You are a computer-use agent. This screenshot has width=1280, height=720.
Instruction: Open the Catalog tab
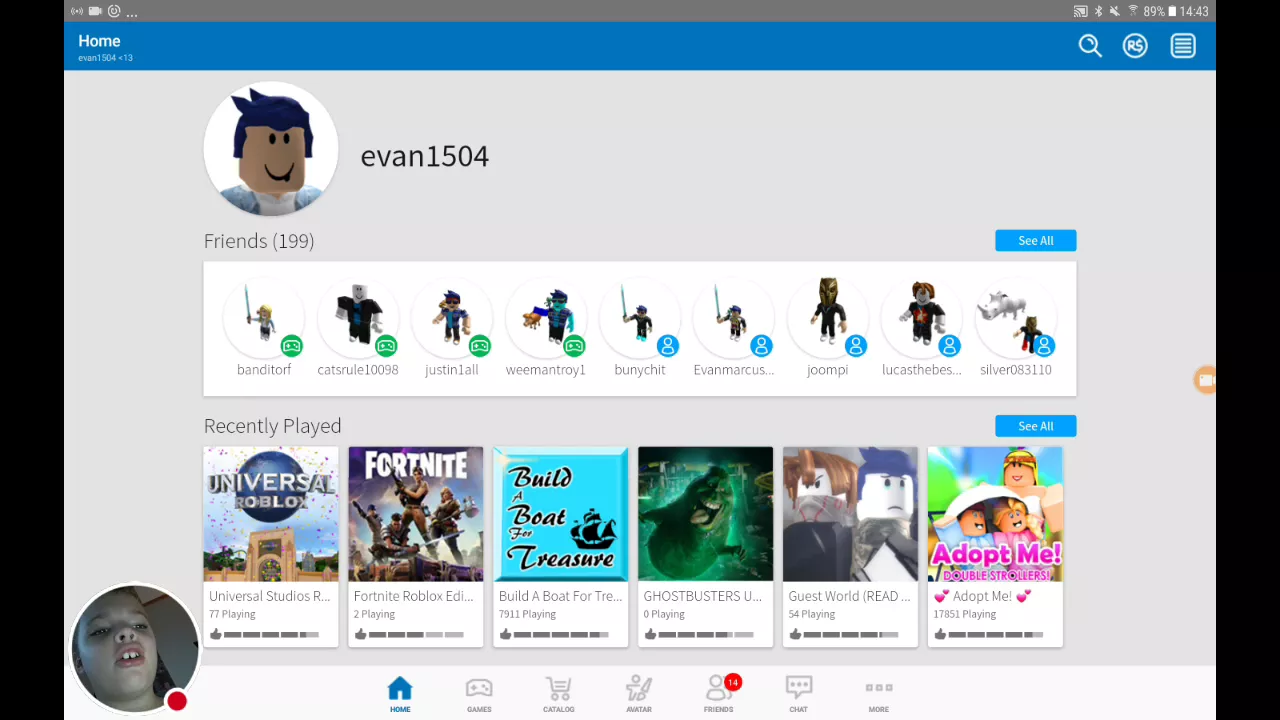(558, 694)
